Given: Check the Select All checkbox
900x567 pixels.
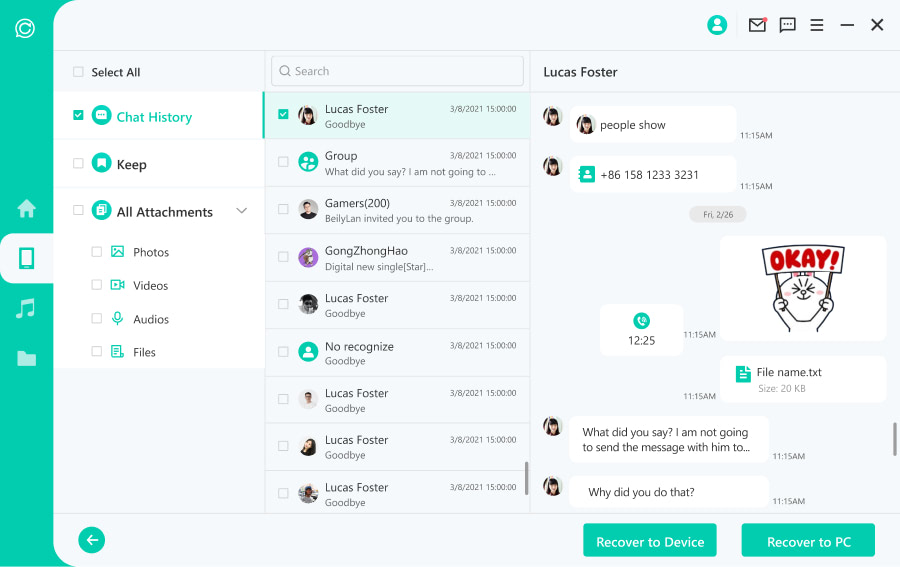Looking at the screenshot, I should coord(78,72).
